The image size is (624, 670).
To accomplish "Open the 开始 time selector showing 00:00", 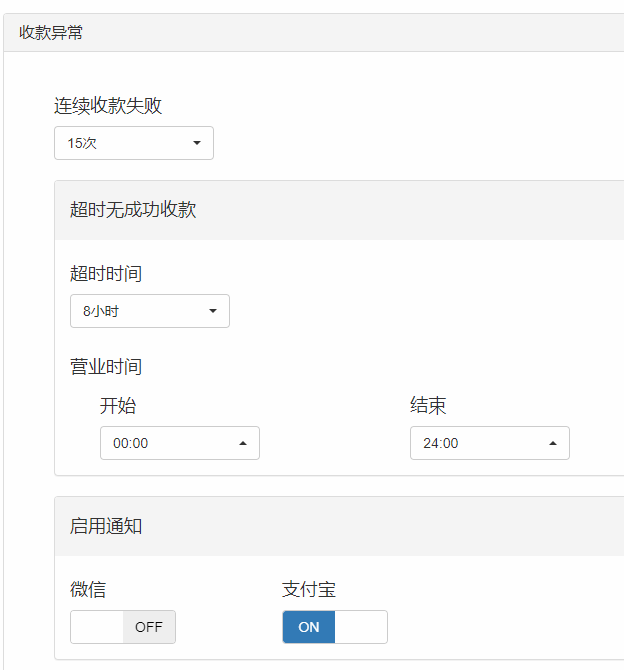I will (x=180, y=443).
